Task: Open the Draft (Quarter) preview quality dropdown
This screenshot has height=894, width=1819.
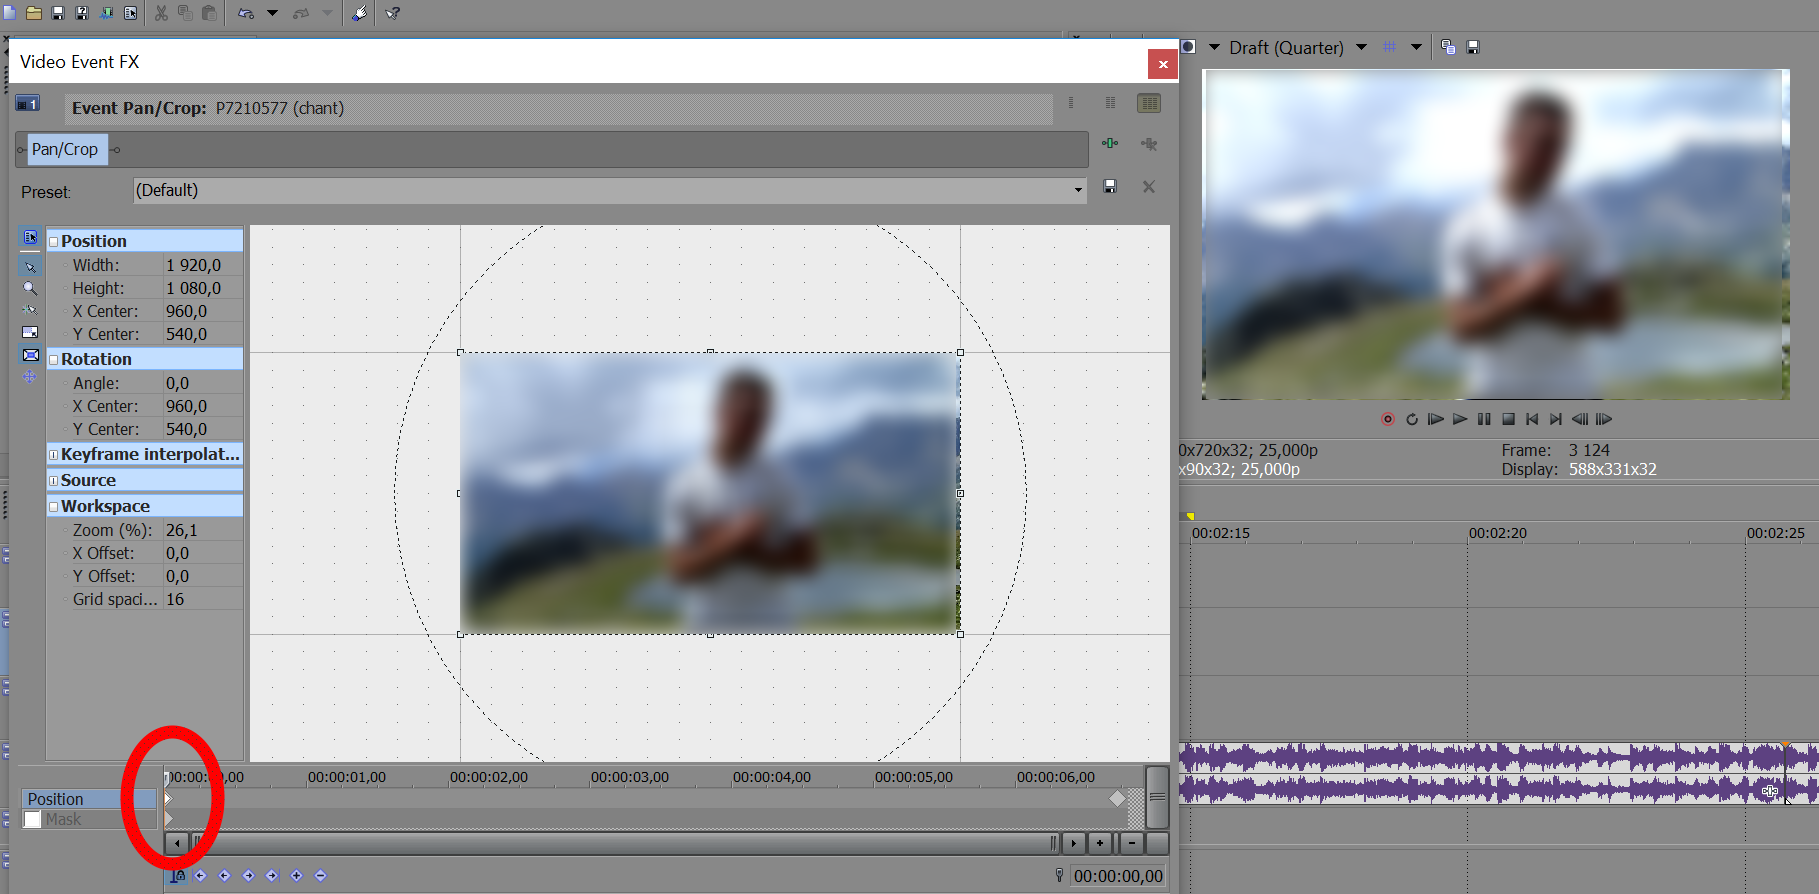Action: (x=1361, y=47)
